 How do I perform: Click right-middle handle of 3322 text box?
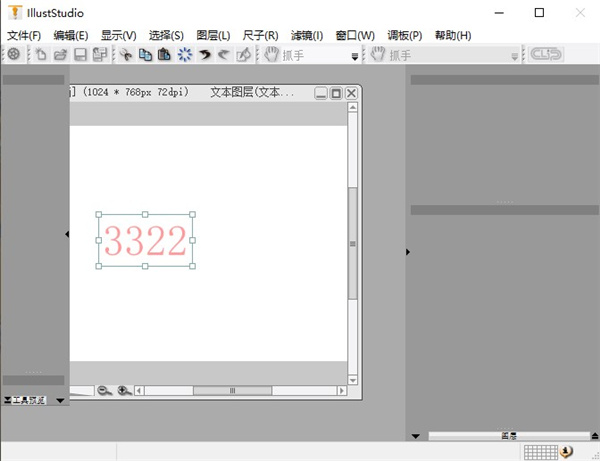point(192,240)
